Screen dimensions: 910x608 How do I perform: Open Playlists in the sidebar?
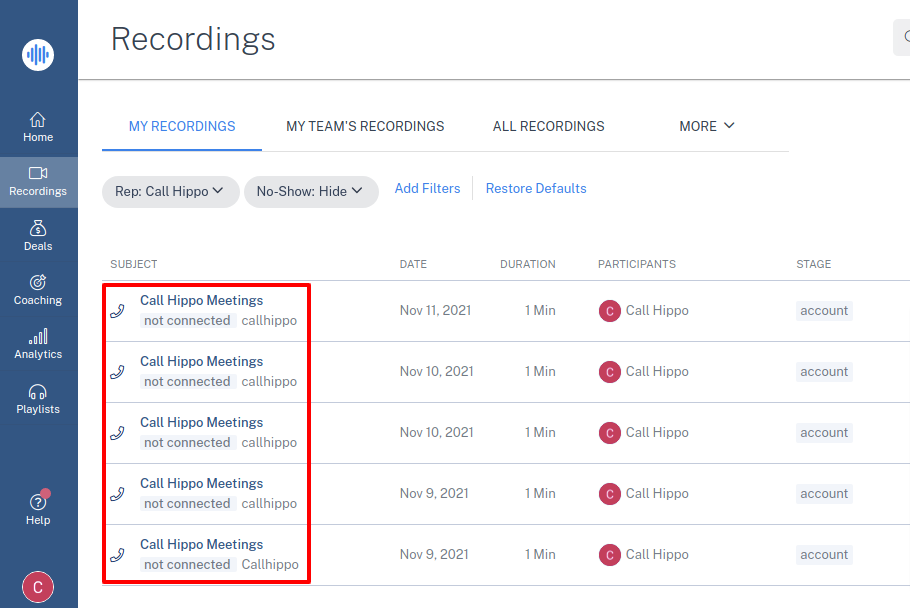(38, 399)
